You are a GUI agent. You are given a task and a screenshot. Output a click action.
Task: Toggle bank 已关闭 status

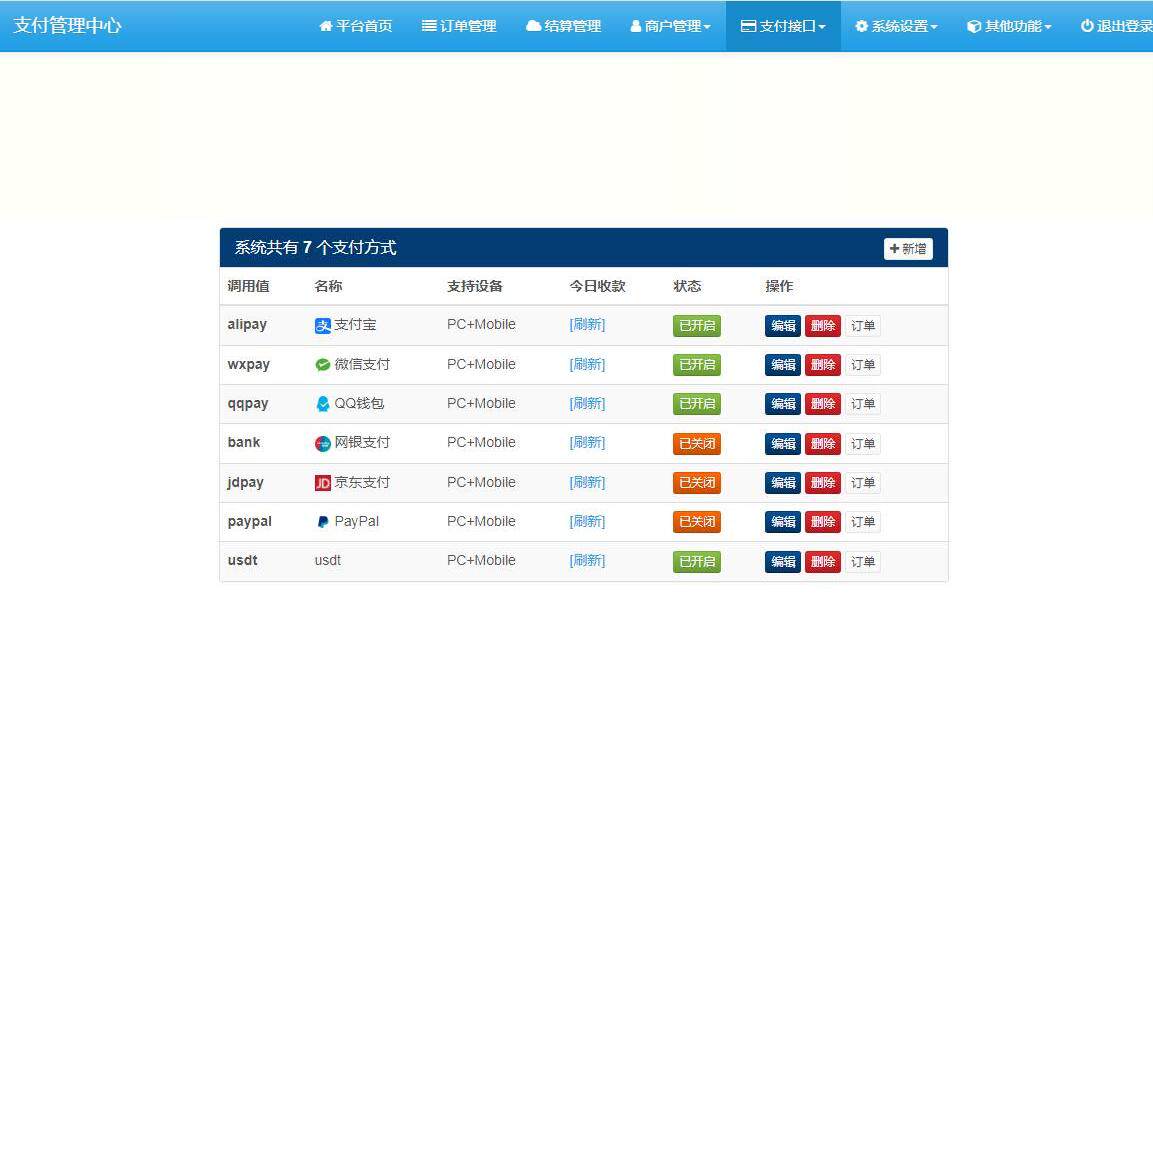tap(696, 443)
